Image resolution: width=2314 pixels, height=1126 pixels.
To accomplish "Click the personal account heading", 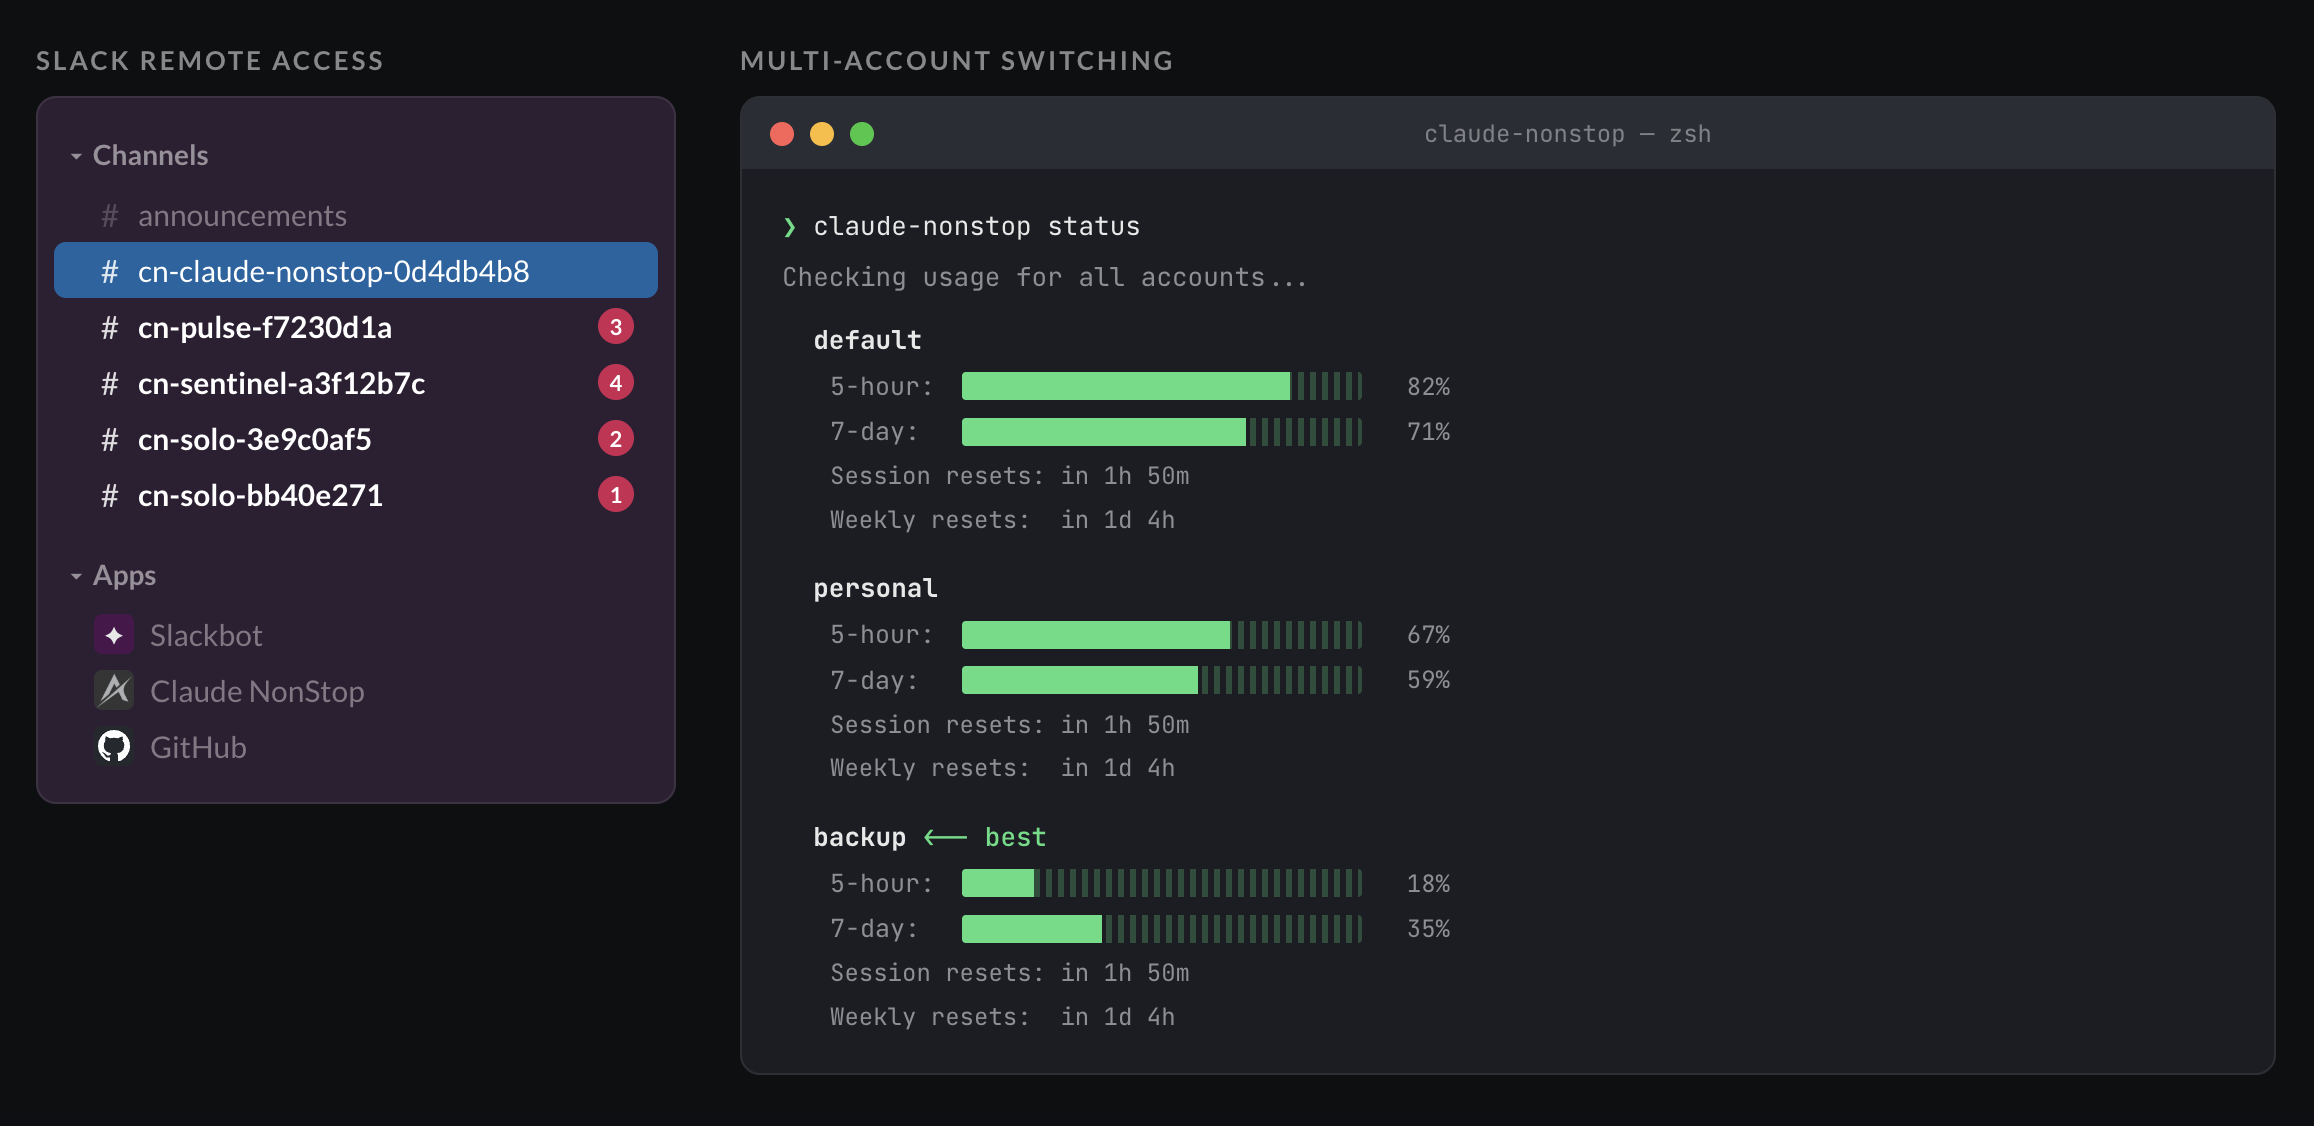I will [876, 588].
